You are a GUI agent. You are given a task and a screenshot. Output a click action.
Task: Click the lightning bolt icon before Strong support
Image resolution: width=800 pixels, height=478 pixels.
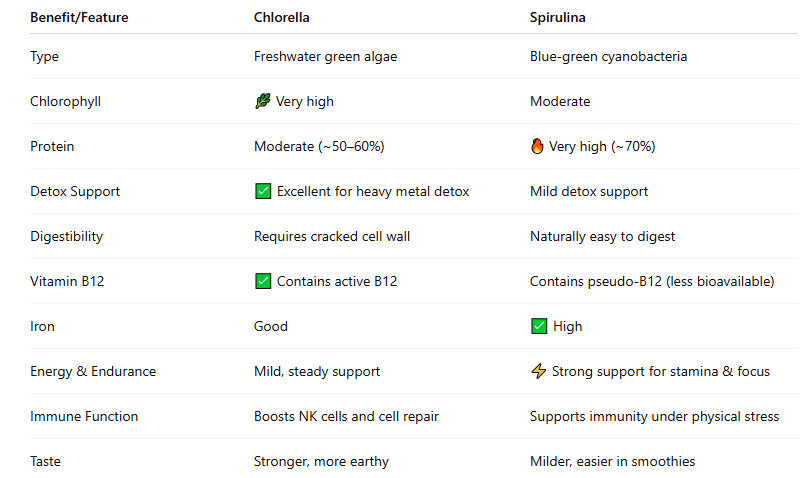point(538,371)
